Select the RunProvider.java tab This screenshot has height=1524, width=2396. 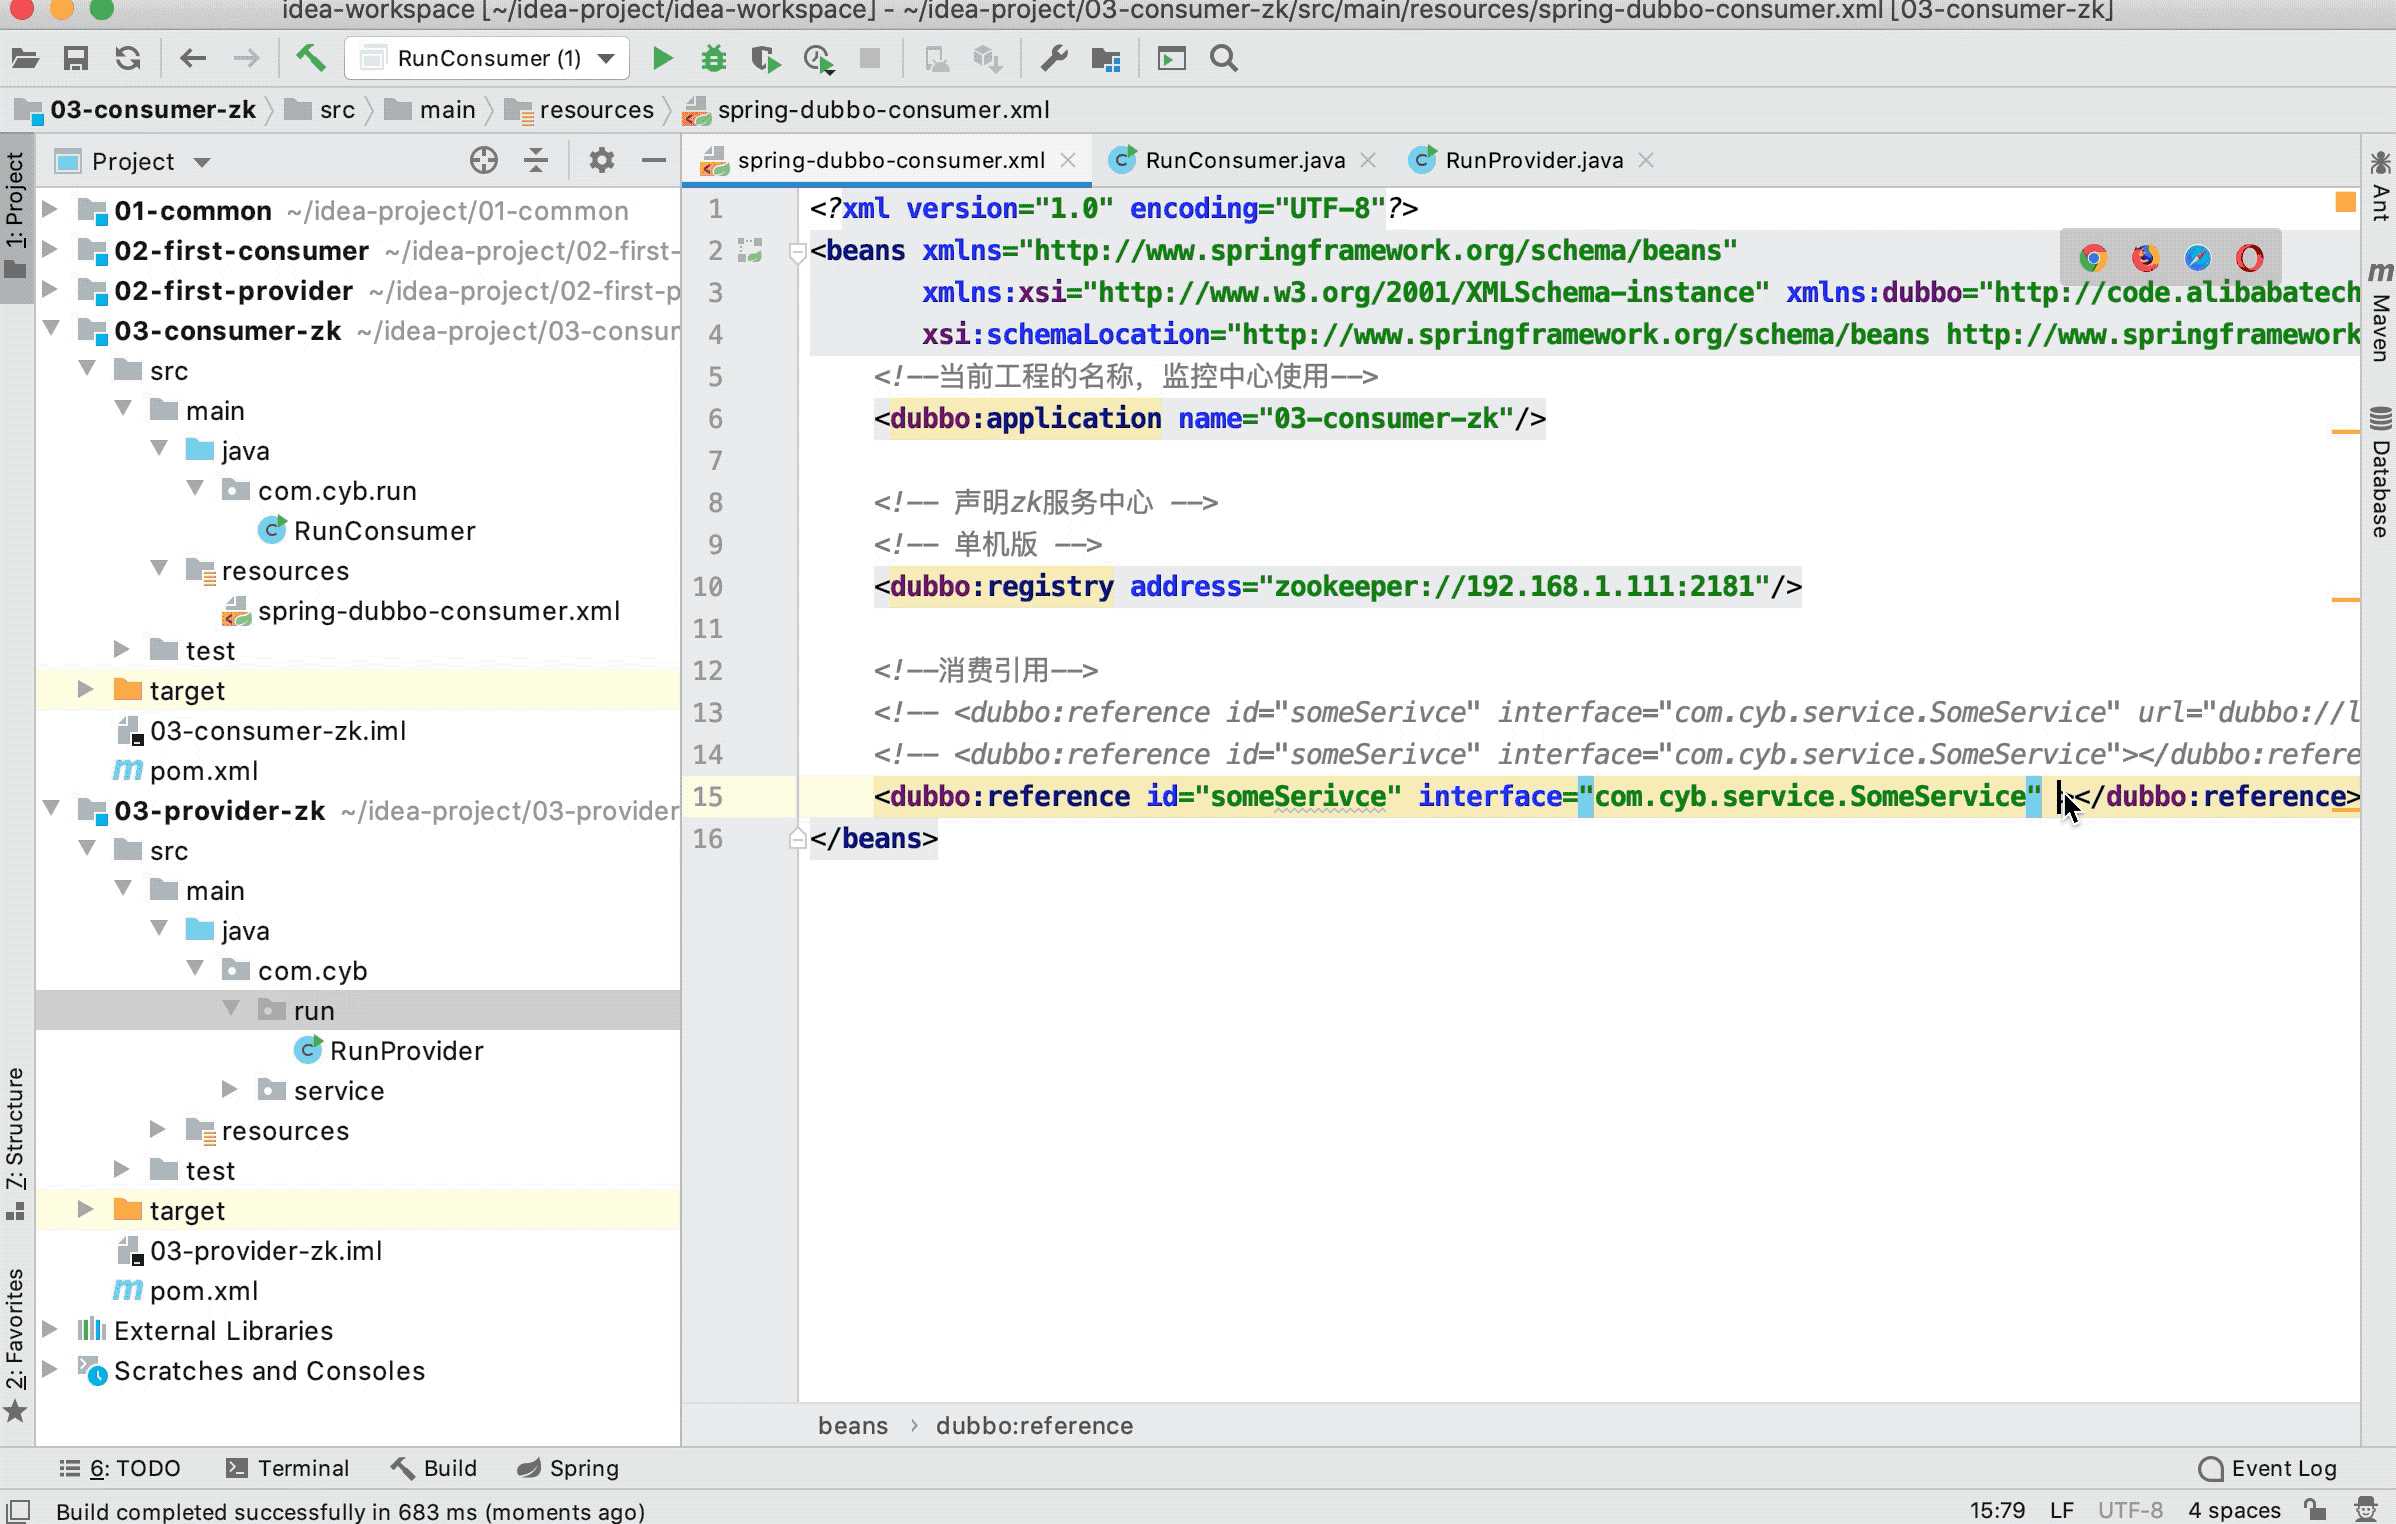click(1532, 159)
